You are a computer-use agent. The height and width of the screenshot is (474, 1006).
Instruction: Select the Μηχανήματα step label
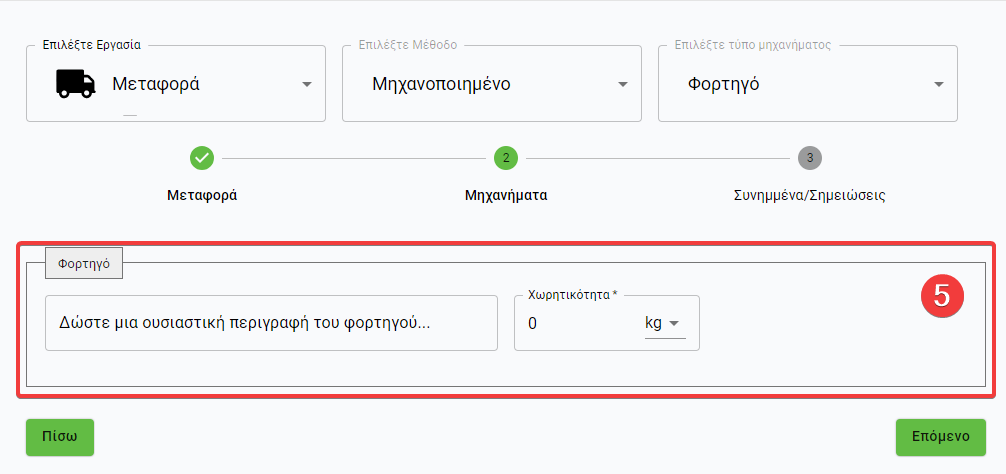click(x=506, y=195)
